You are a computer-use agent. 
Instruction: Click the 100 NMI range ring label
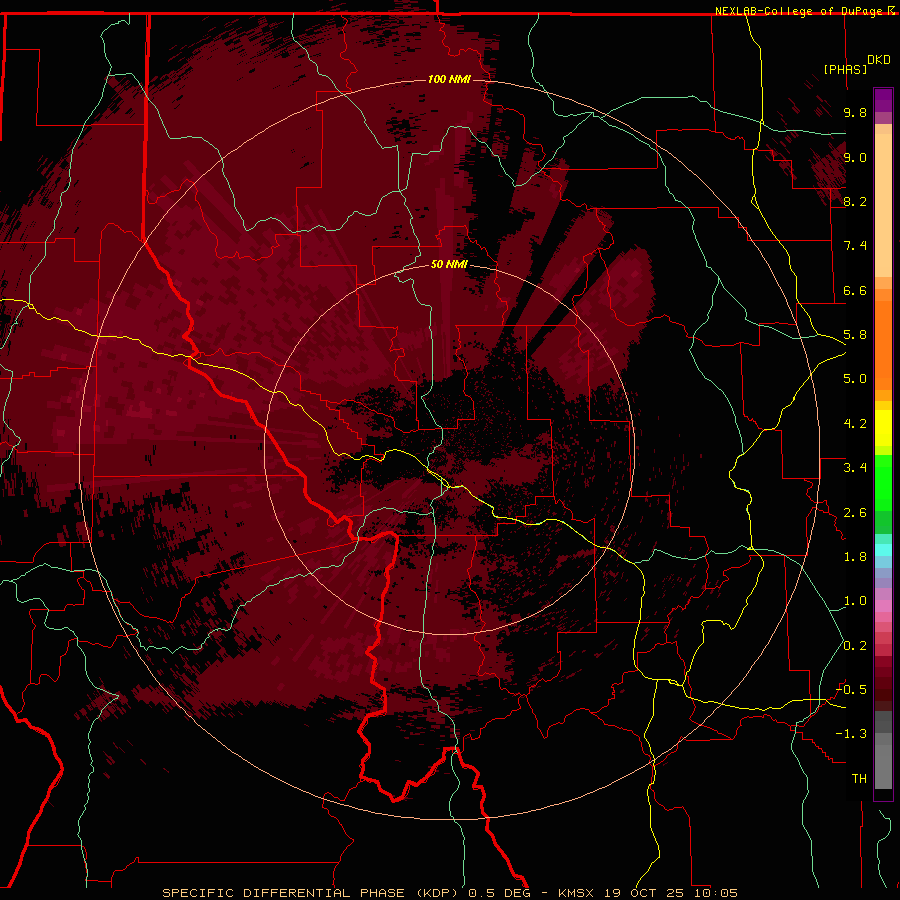click(449, 79)
